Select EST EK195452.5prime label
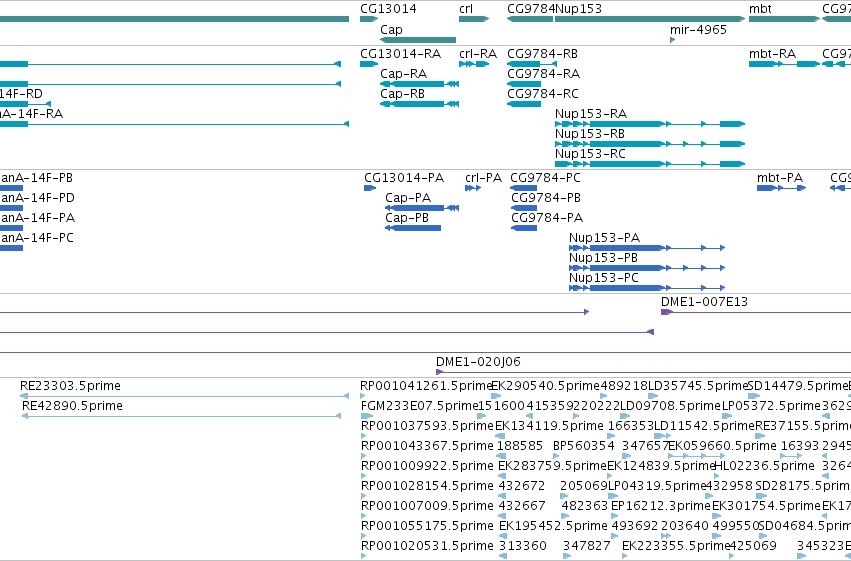Image resolution: width=851 pixels, height=561 pixels. pos(553,526)
